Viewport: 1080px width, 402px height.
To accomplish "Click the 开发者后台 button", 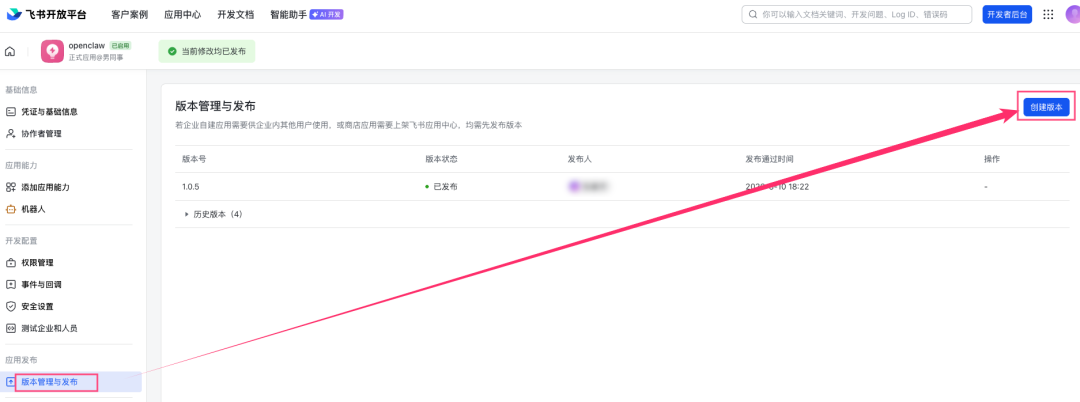I will [x=1007, y=14].
